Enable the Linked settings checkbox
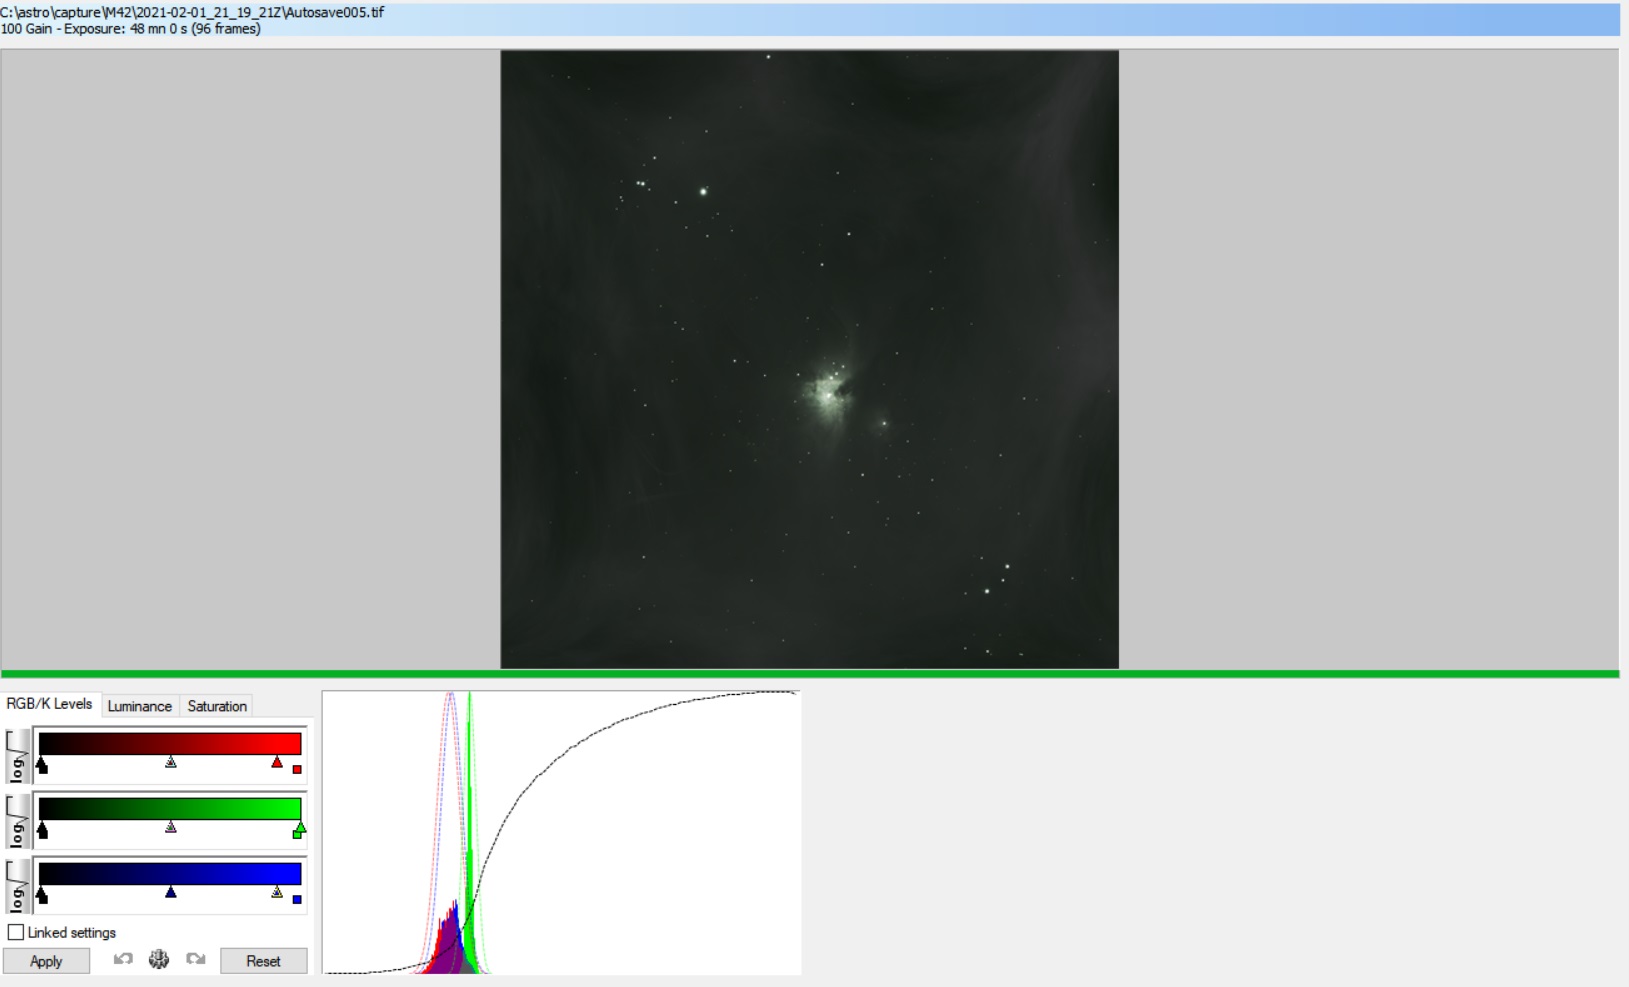This screenshot has height=987, width=1629. click(x=16, y=932)
